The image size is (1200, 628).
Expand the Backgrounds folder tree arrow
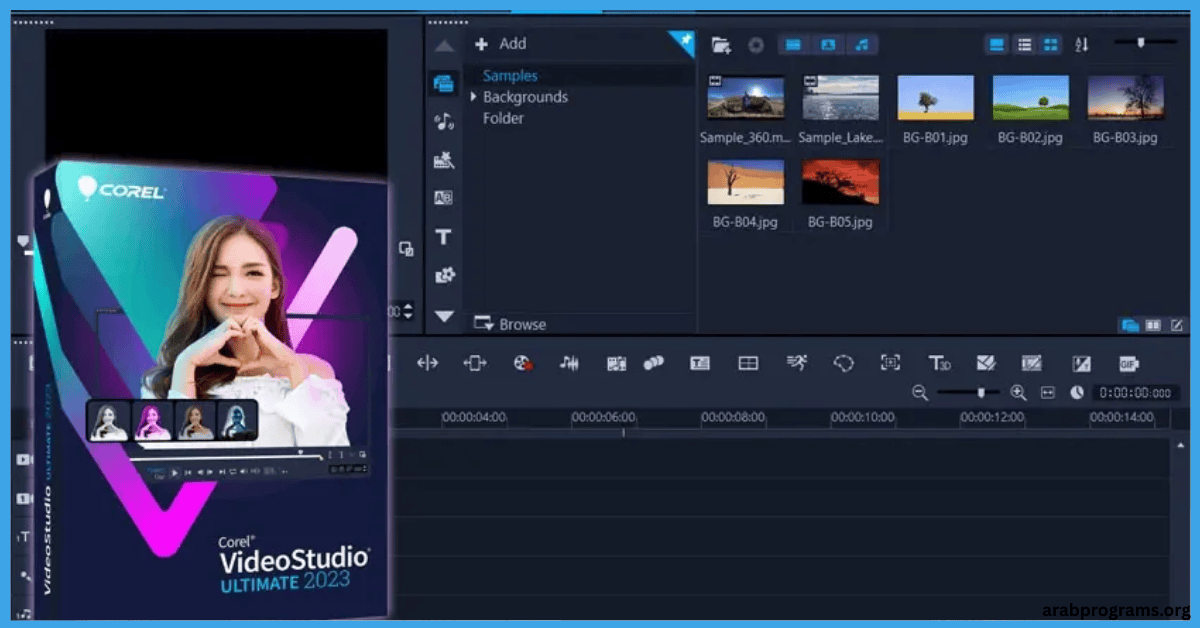(474, 97)
